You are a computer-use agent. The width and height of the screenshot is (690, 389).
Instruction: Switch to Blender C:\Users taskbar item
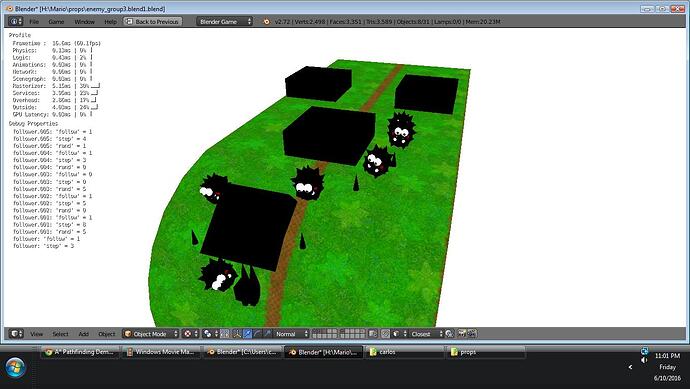[x=242, y=352]
